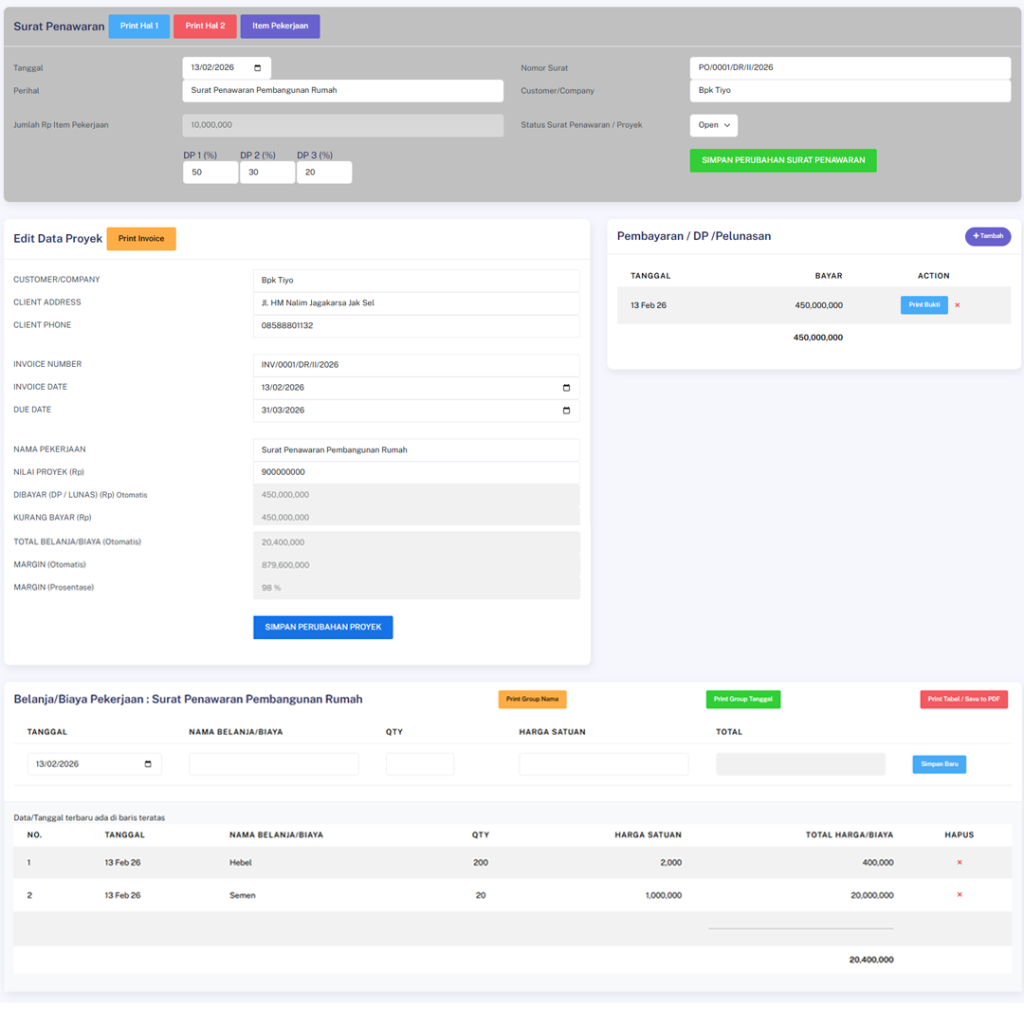Click Print Tabel / Save to PDF
Image resolution: width=1024 pixels, height=1024 pixels.
pos(963,699)
